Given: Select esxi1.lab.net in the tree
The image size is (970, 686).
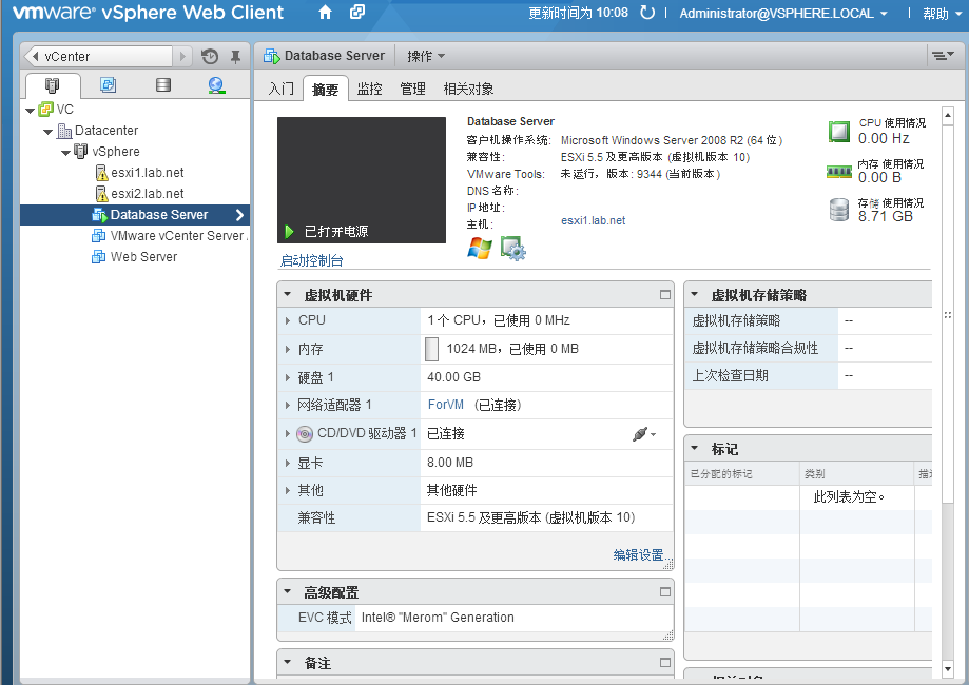Looking at the screenshot, I should [147, 173].
